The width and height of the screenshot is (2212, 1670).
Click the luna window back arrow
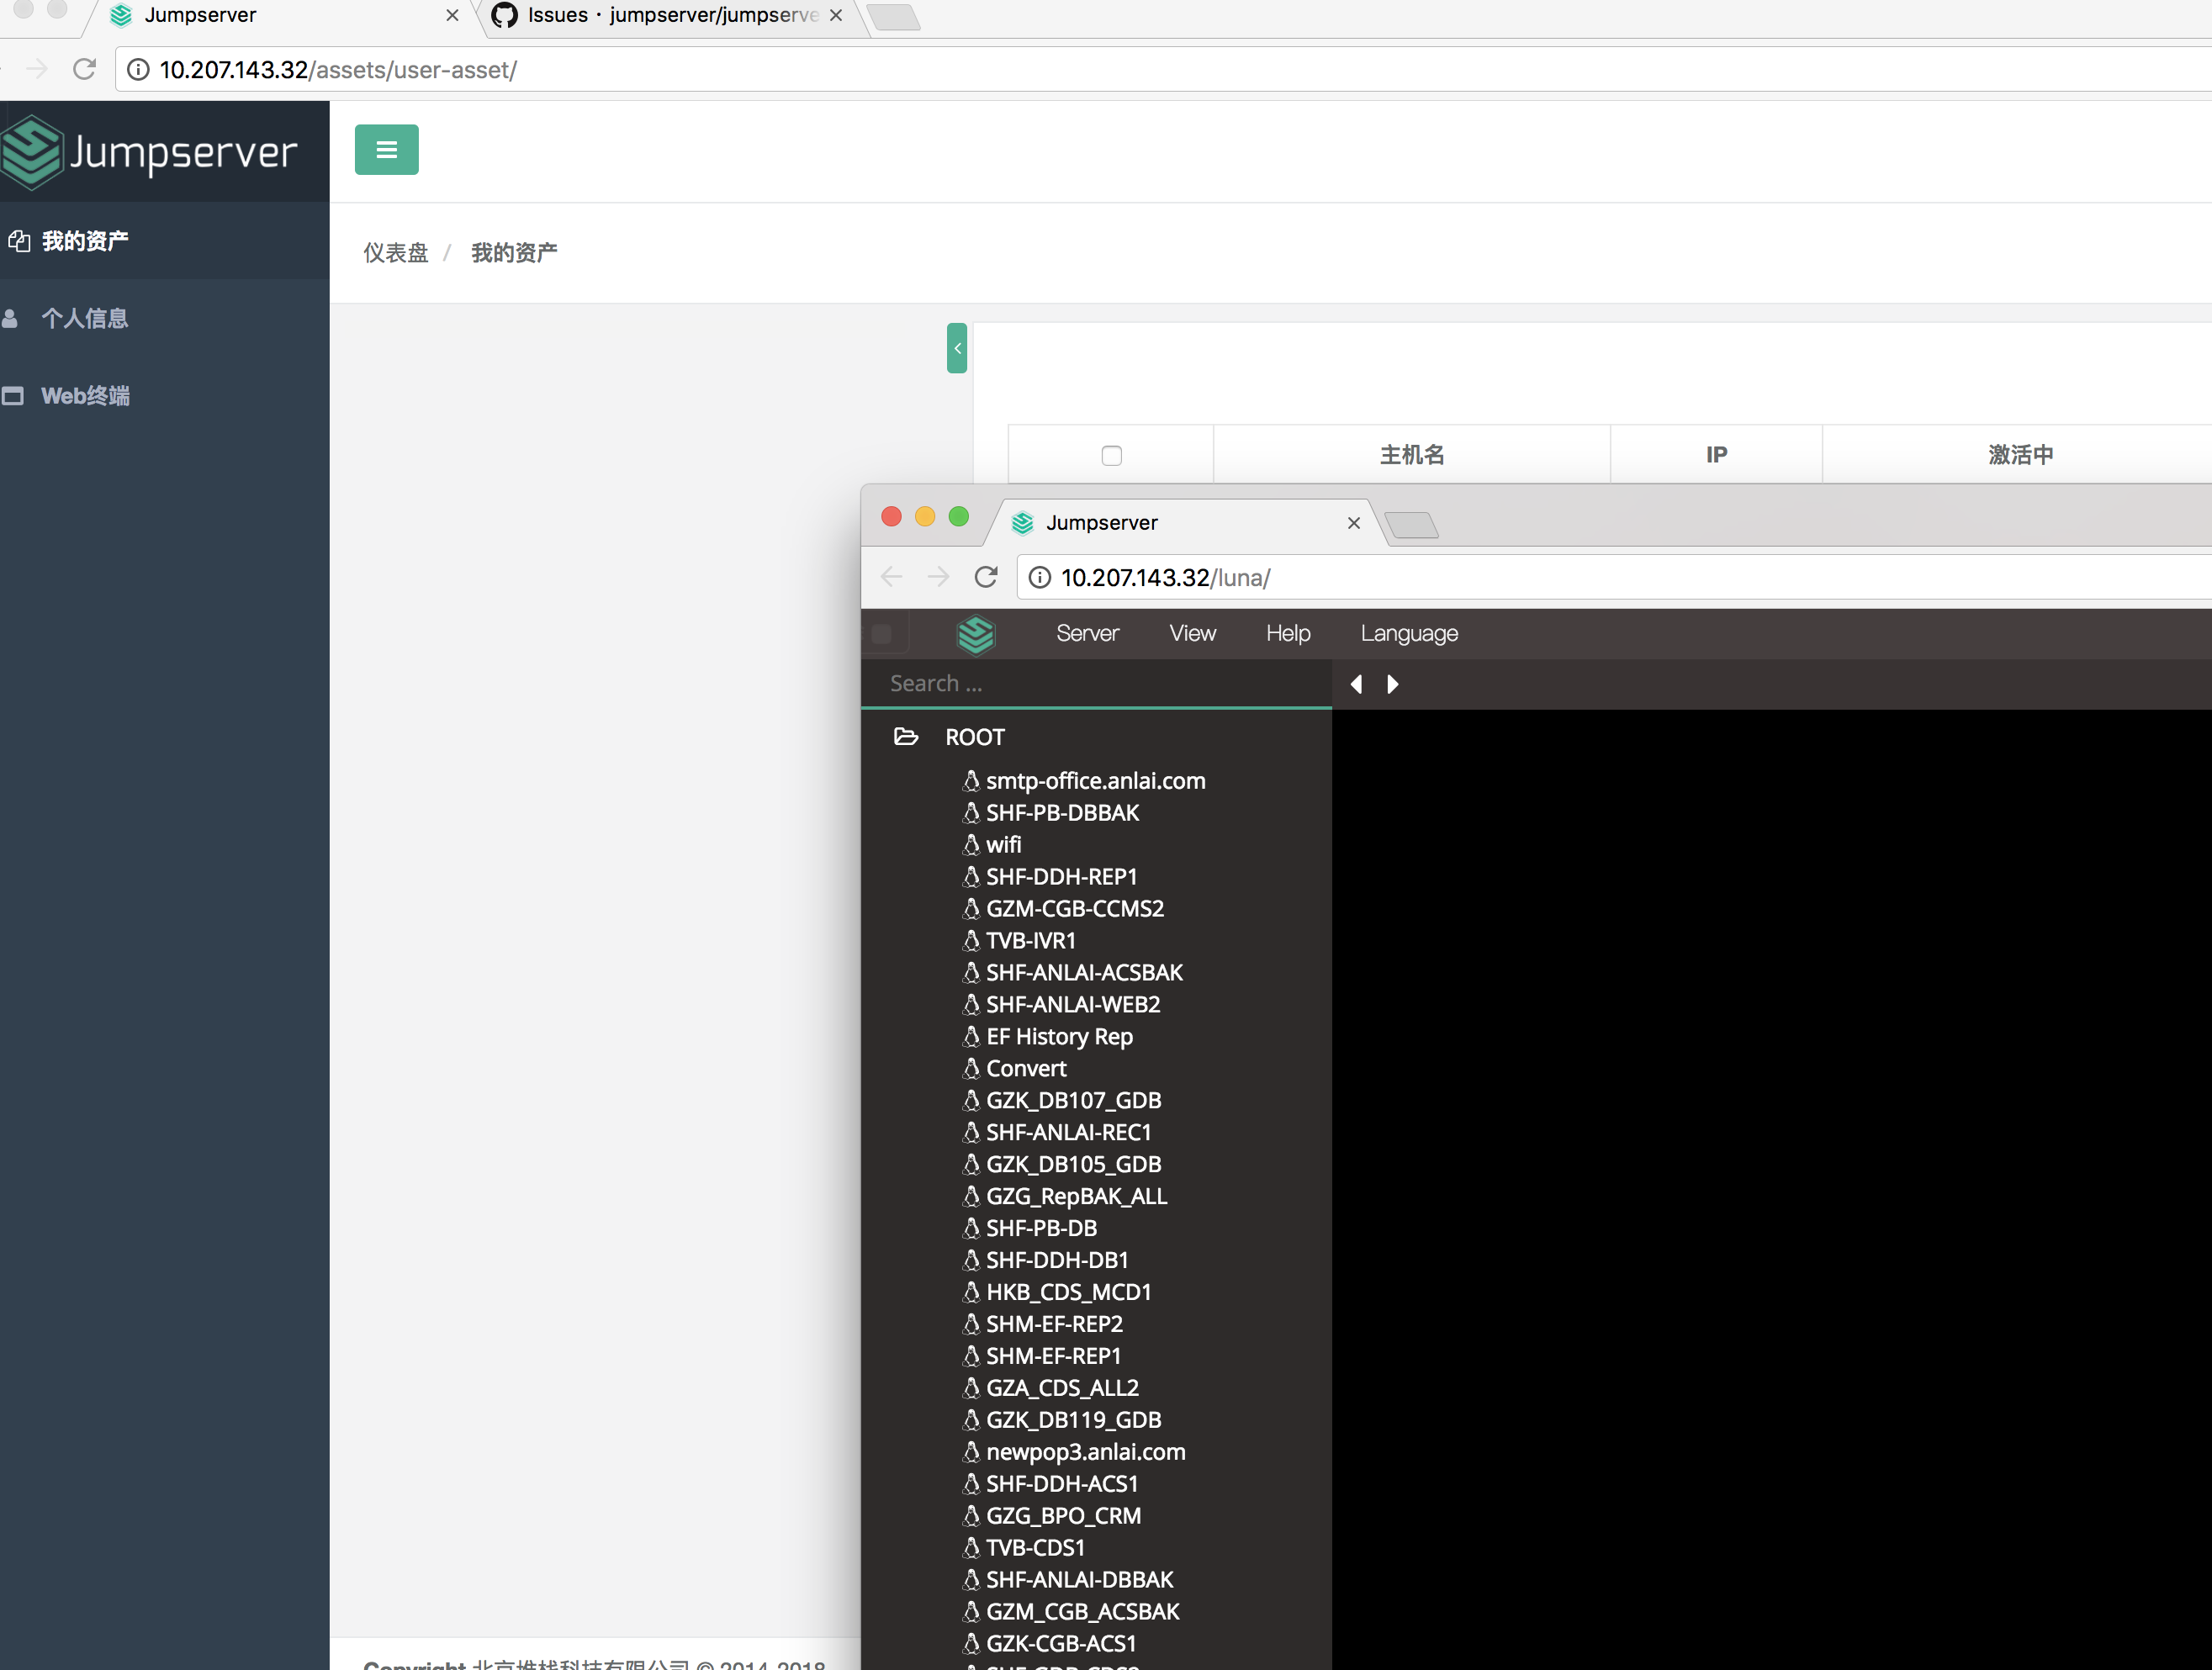pyautogui.click(x=892, y=577)
